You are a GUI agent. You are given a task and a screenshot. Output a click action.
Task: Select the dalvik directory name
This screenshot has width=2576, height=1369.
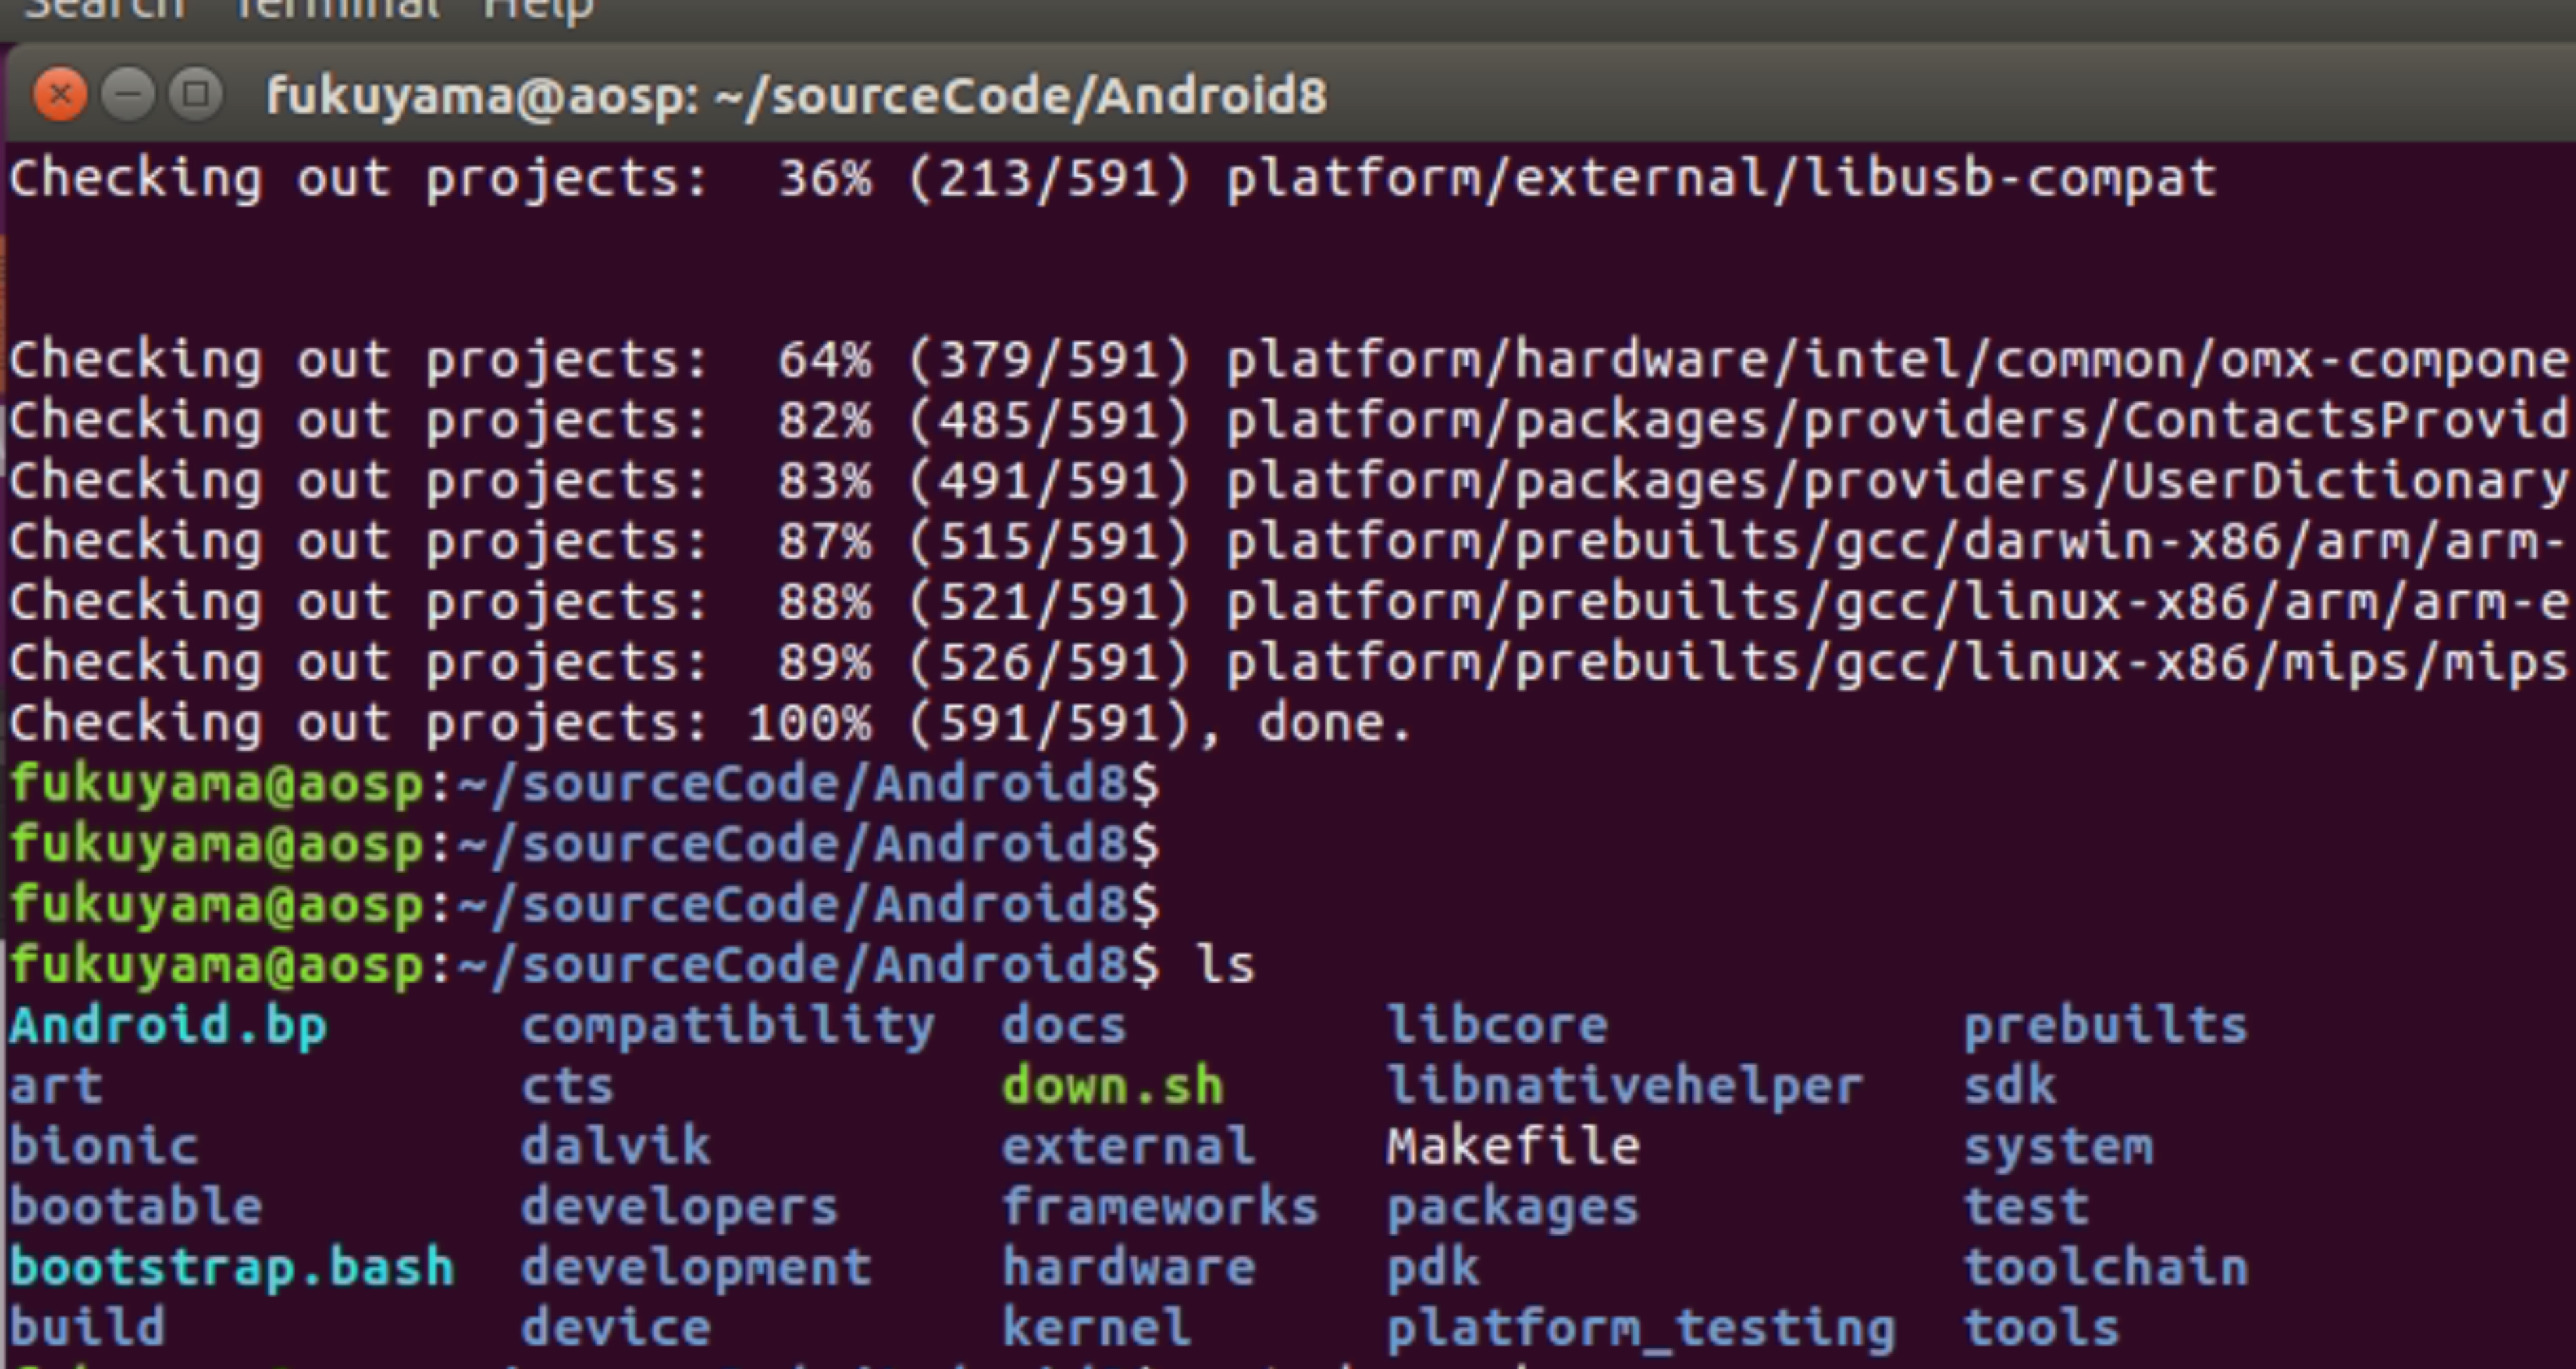[616, 1147]
